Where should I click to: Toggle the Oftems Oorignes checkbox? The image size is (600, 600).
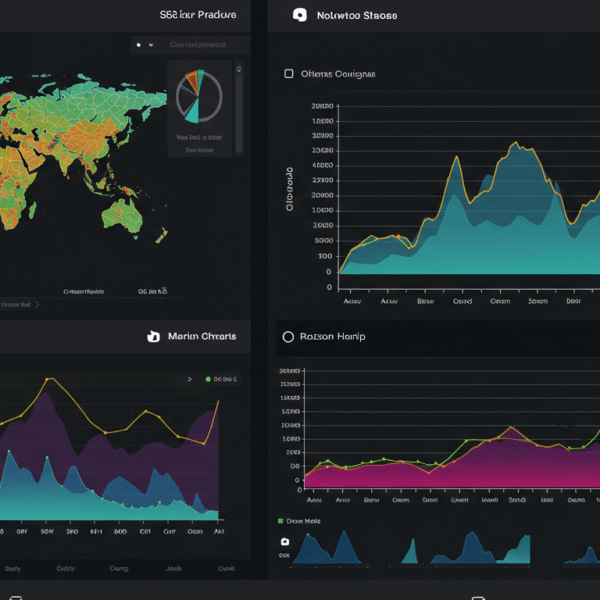click(289, 74)
